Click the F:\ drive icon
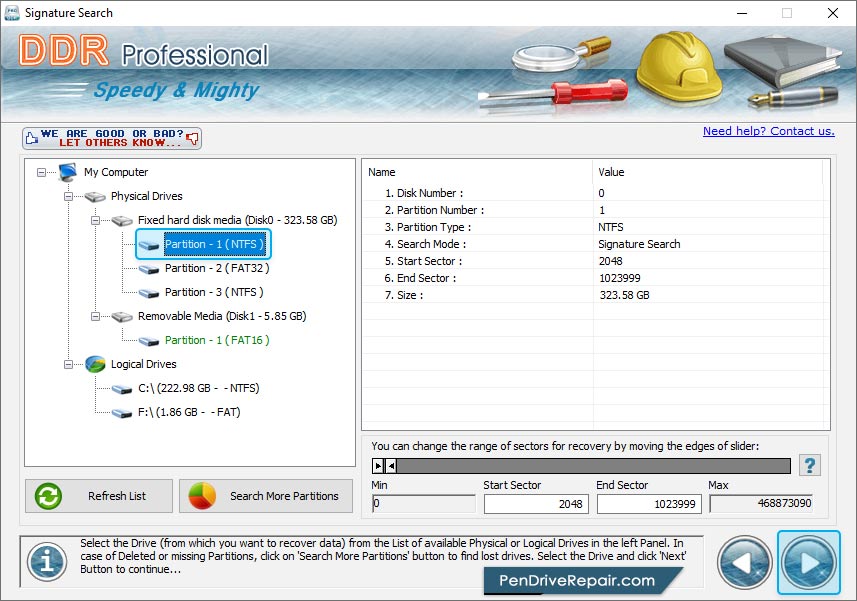Viewport: 857px width, 601px height. point(122,414)
